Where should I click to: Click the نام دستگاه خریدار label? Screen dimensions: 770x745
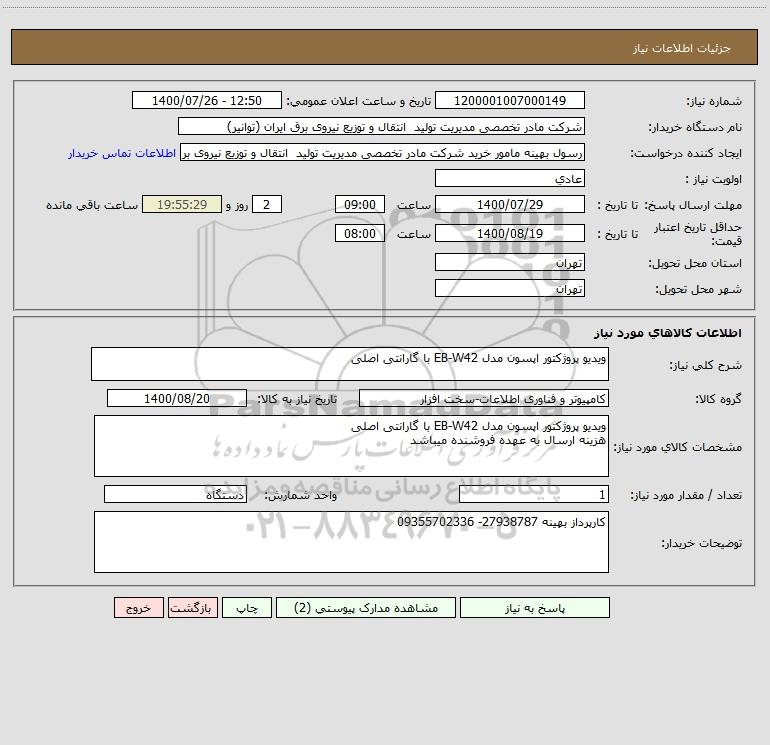(x=695, y=127)
